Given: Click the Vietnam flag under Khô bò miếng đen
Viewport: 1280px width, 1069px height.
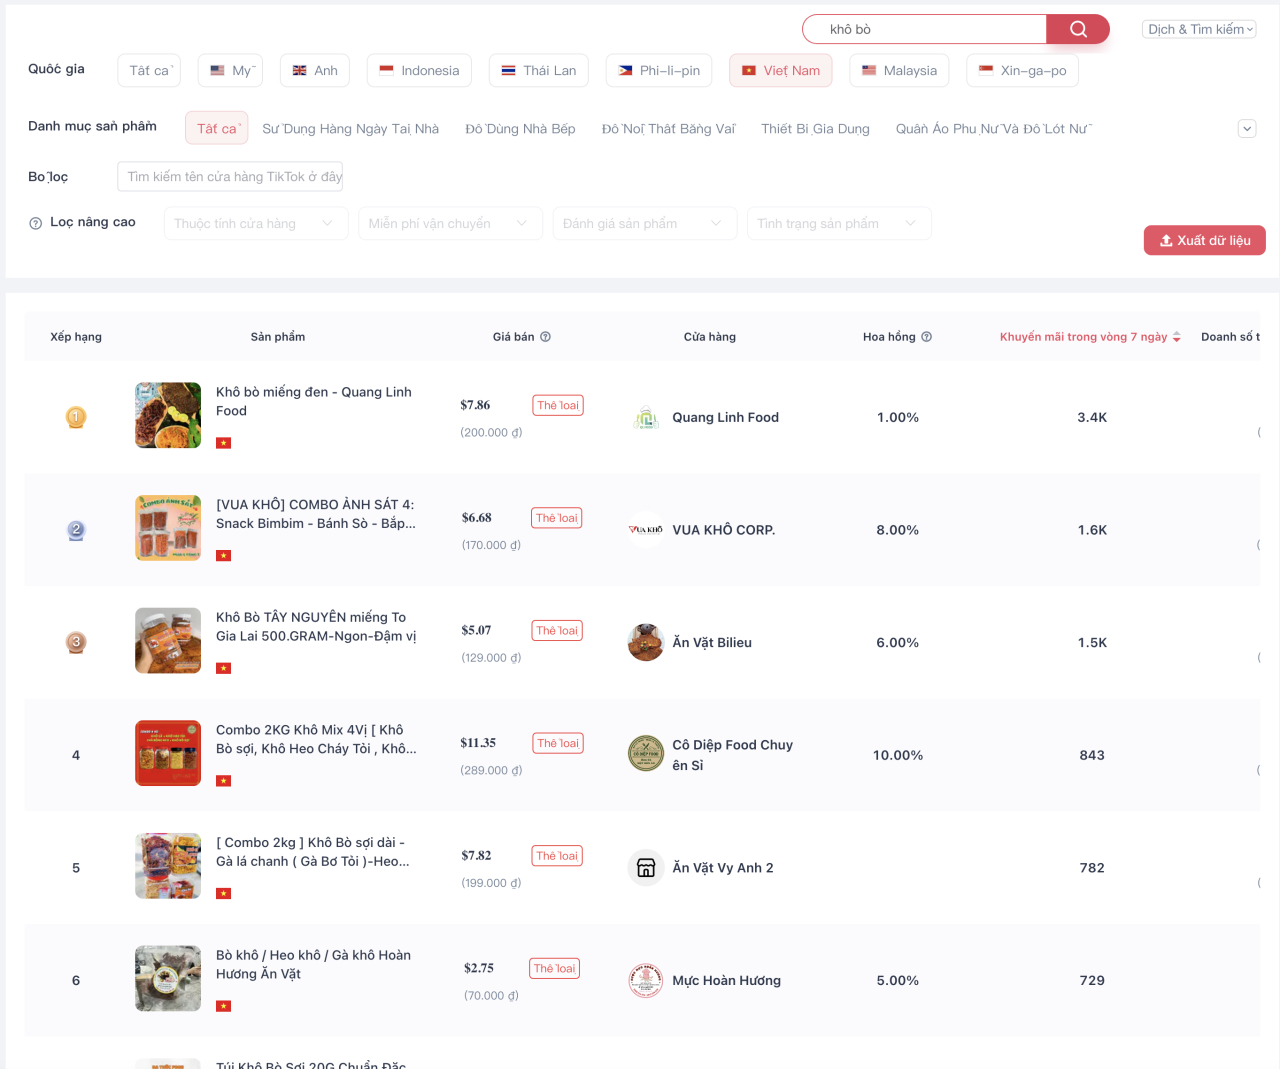Looking at the screenshot, I should point(224,443).
